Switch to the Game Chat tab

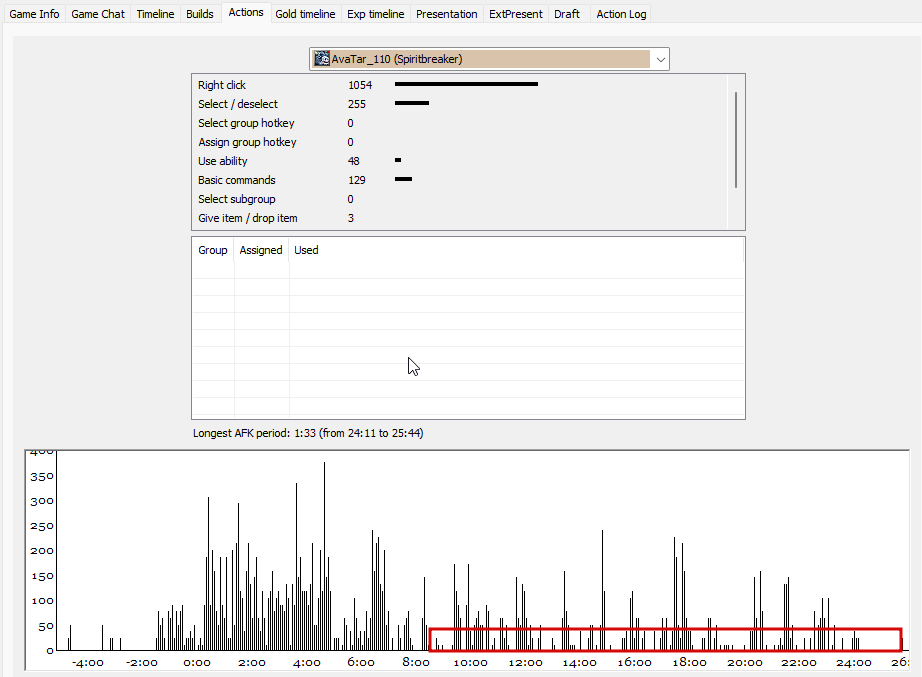click(x=98, y=14)
